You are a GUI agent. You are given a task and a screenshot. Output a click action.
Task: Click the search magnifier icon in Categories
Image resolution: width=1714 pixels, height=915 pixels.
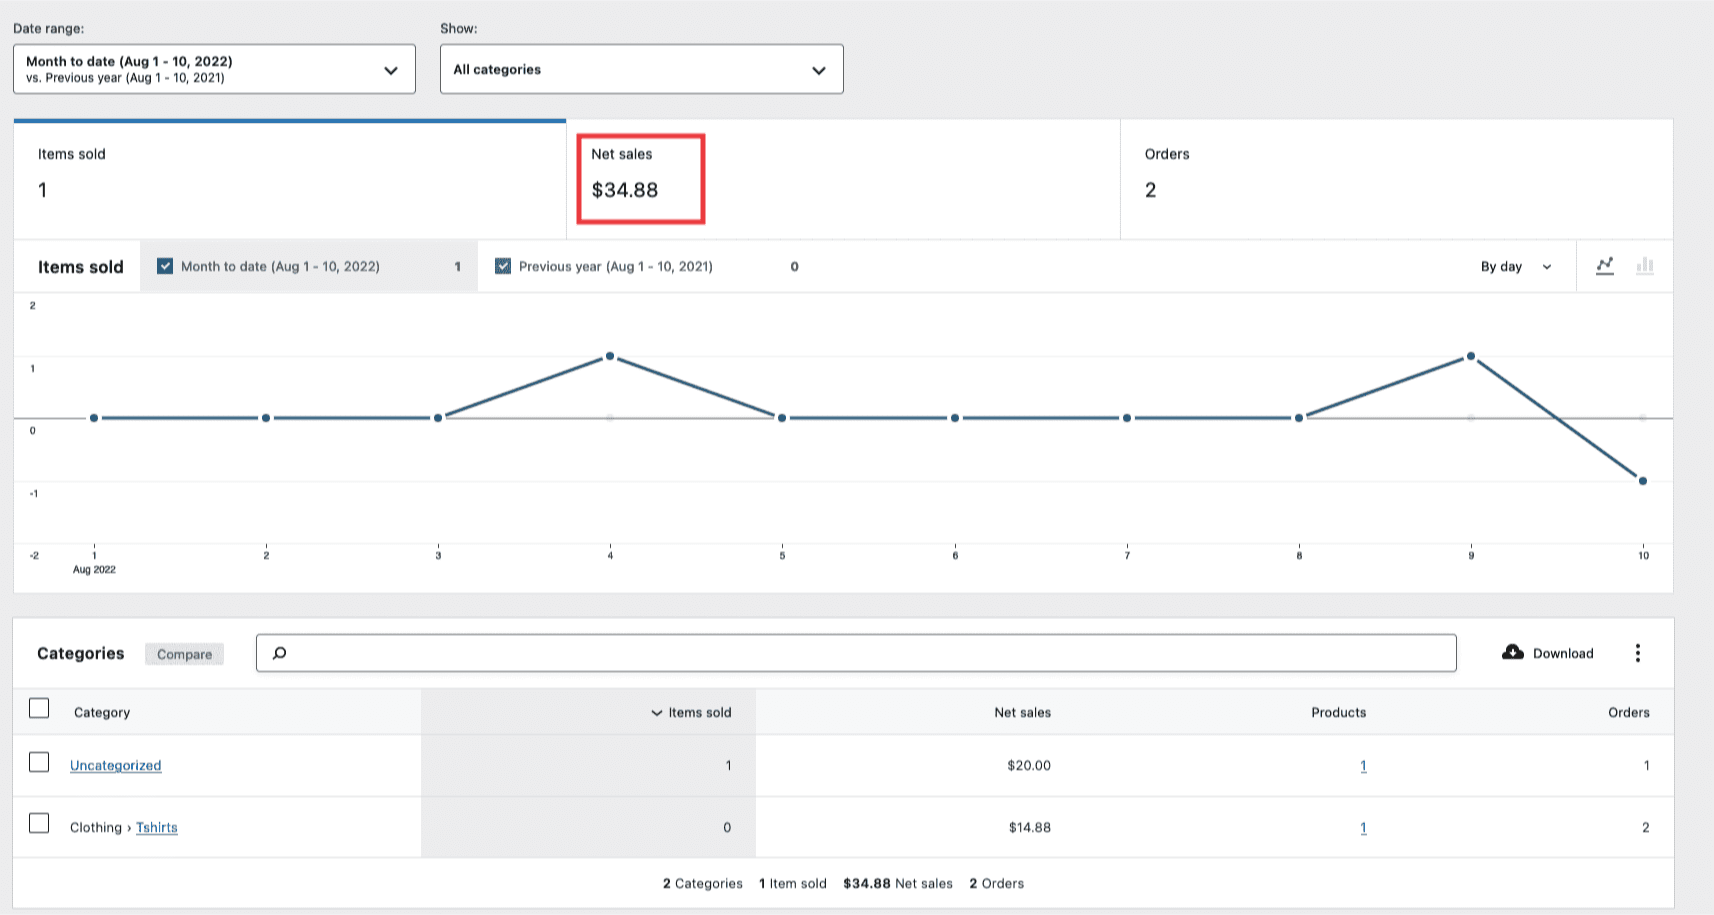(280, 652)
